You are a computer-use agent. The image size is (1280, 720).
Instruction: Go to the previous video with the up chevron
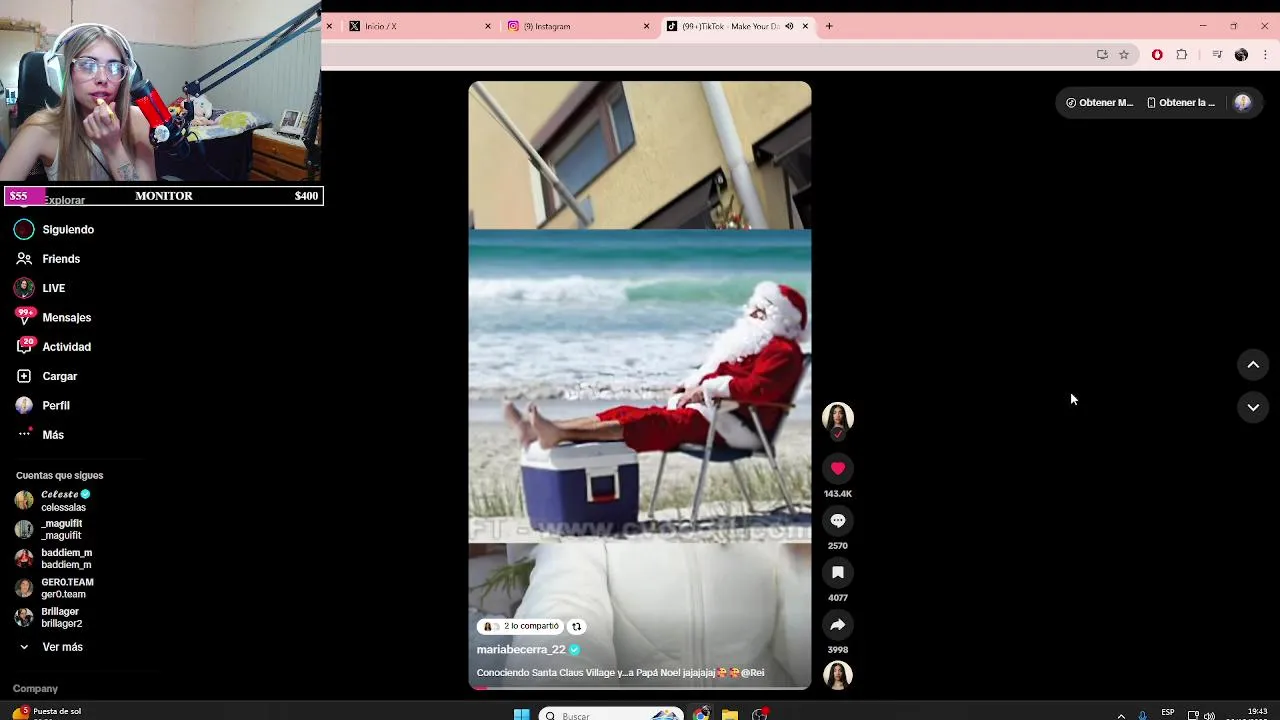click(x=1253, y=365)
